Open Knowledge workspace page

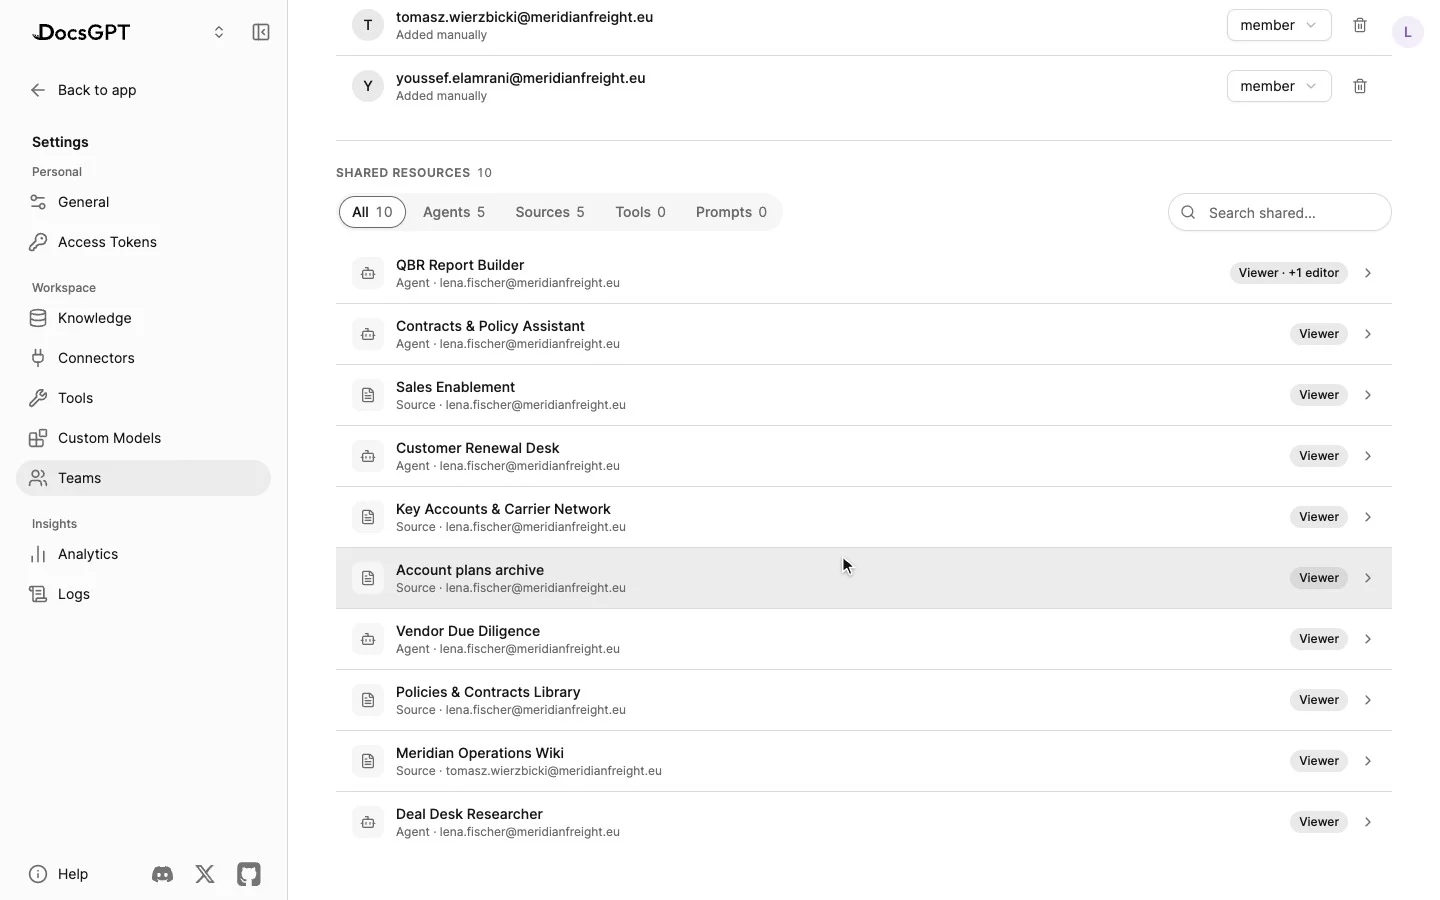(x=143, y=318)
